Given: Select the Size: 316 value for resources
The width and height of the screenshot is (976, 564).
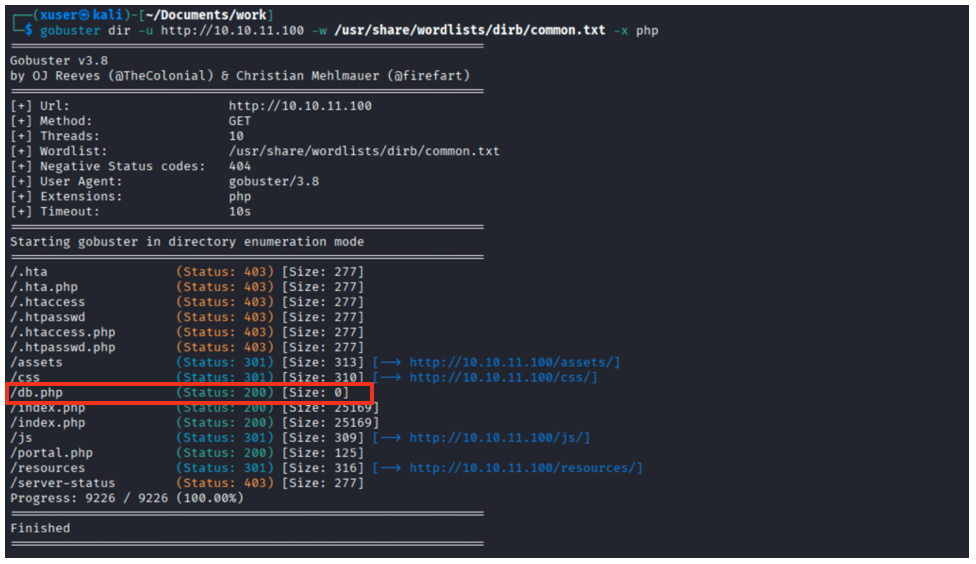Looking at the screenshot, I should coord(322,468).
